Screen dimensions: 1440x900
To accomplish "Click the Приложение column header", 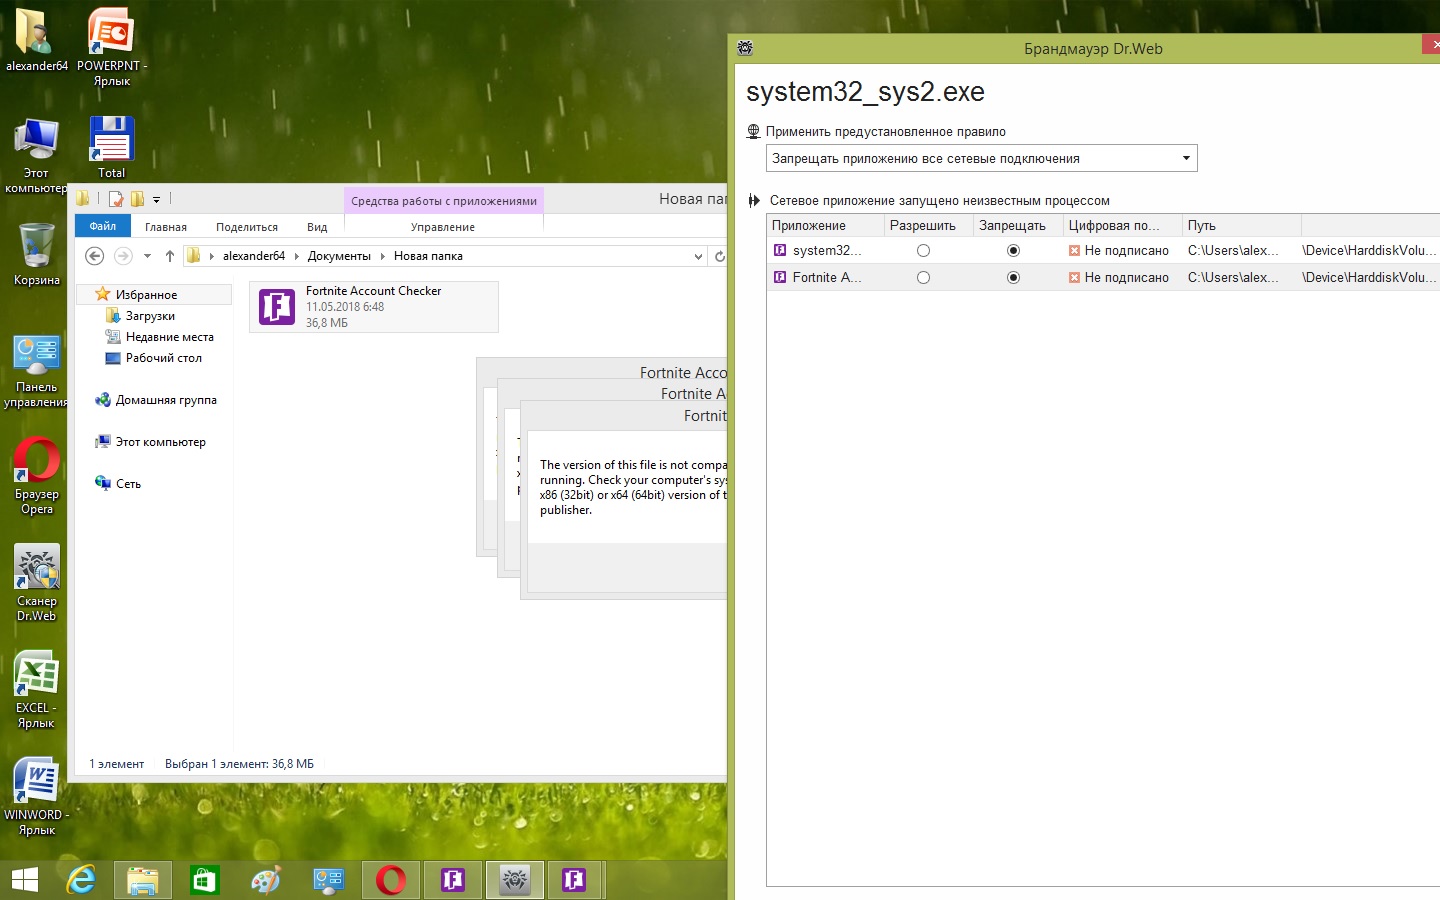I will pyautogui.click(x=825, y=225).
